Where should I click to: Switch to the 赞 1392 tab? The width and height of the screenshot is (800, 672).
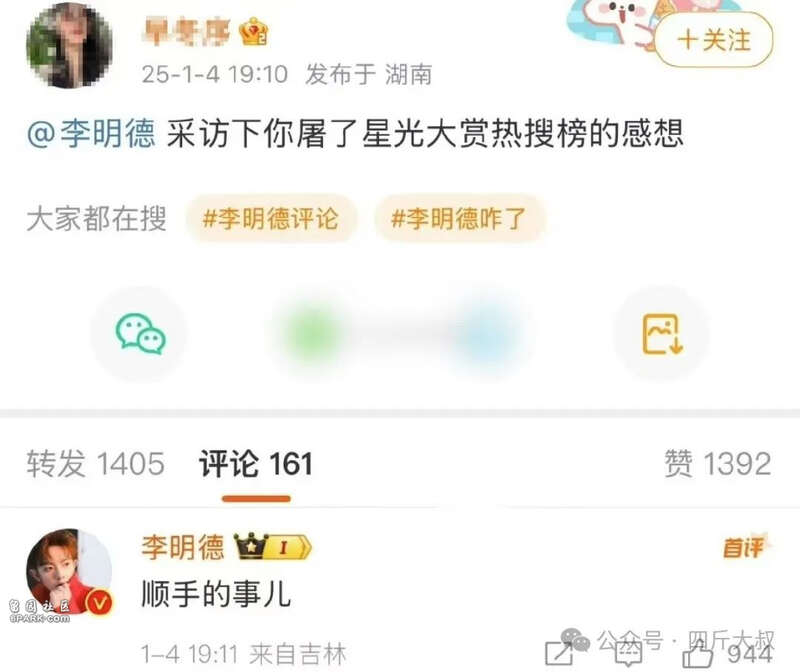pyautogui.click(x=717, y=464)
